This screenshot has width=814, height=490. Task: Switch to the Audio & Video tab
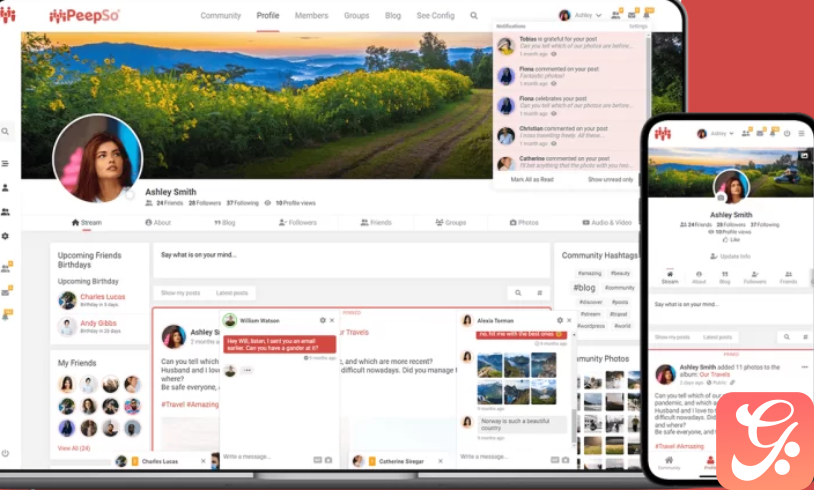pos(607,222)
